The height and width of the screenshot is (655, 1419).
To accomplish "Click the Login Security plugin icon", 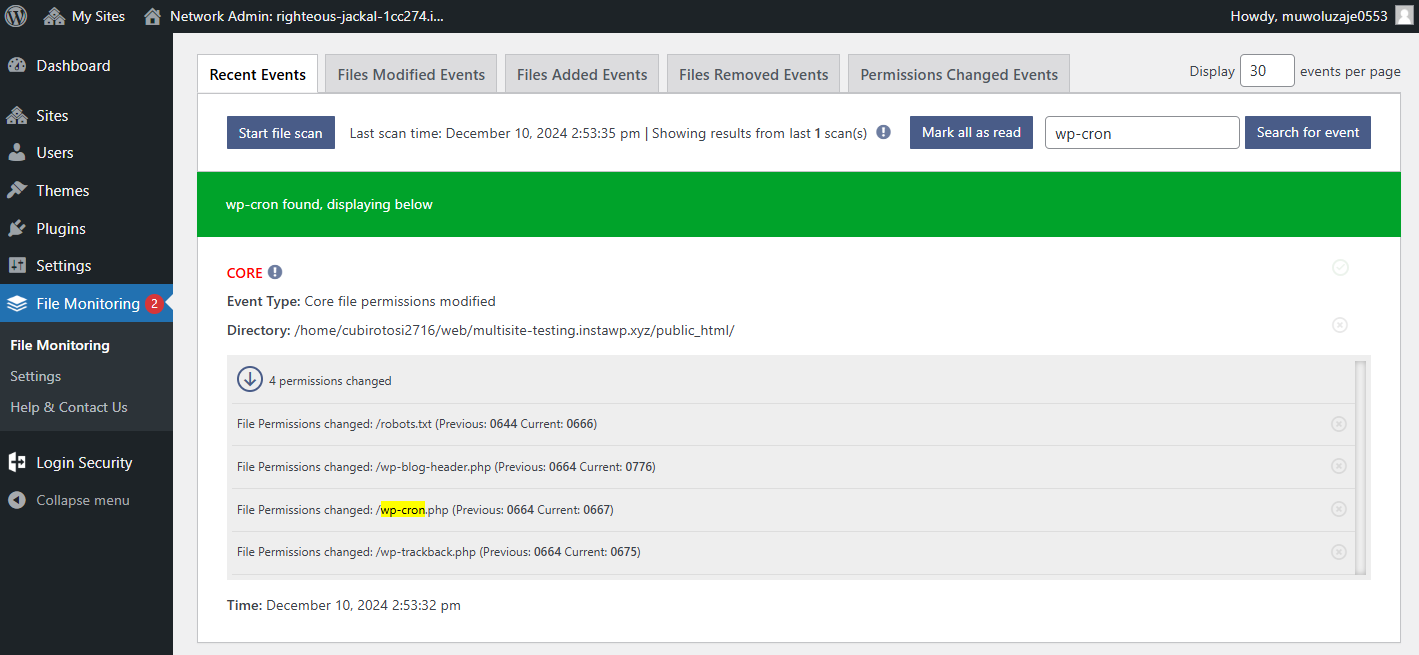I will click(x=17, y=463).
